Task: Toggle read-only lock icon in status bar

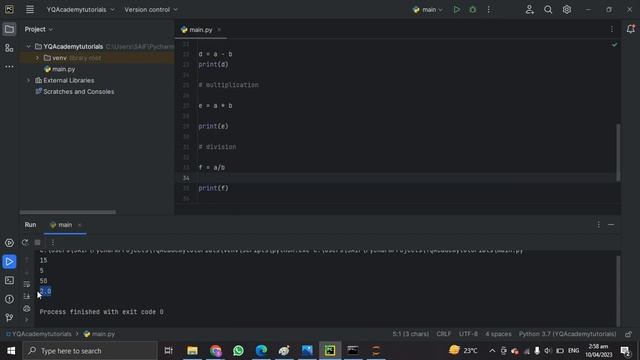Action: coord(629,334)
